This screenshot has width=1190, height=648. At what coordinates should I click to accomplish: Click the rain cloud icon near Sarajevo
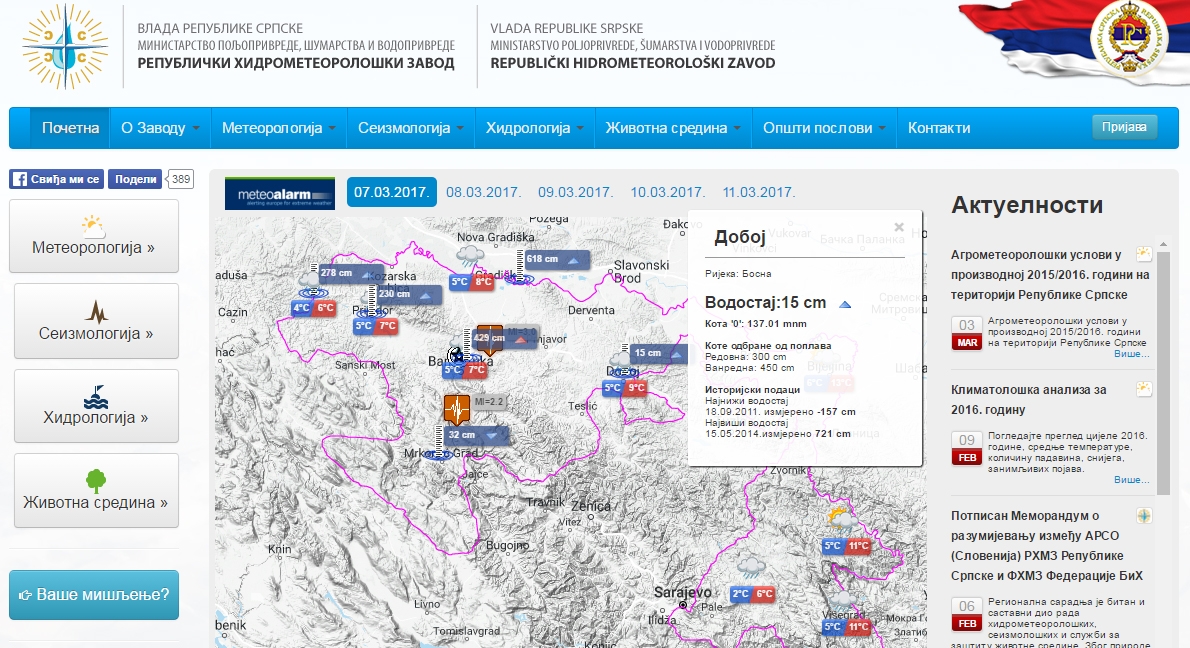tap(746, 569)
